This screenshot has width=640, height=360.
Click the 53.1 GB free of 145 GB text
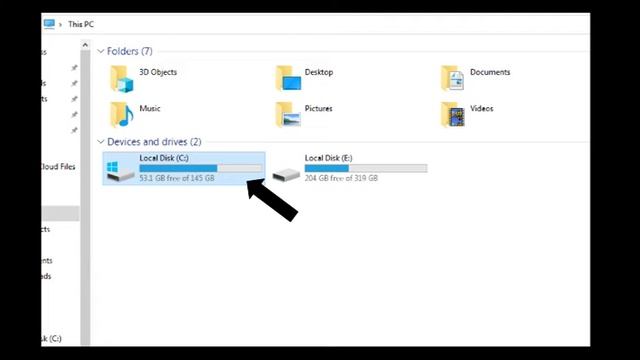[x=177, y=178]
